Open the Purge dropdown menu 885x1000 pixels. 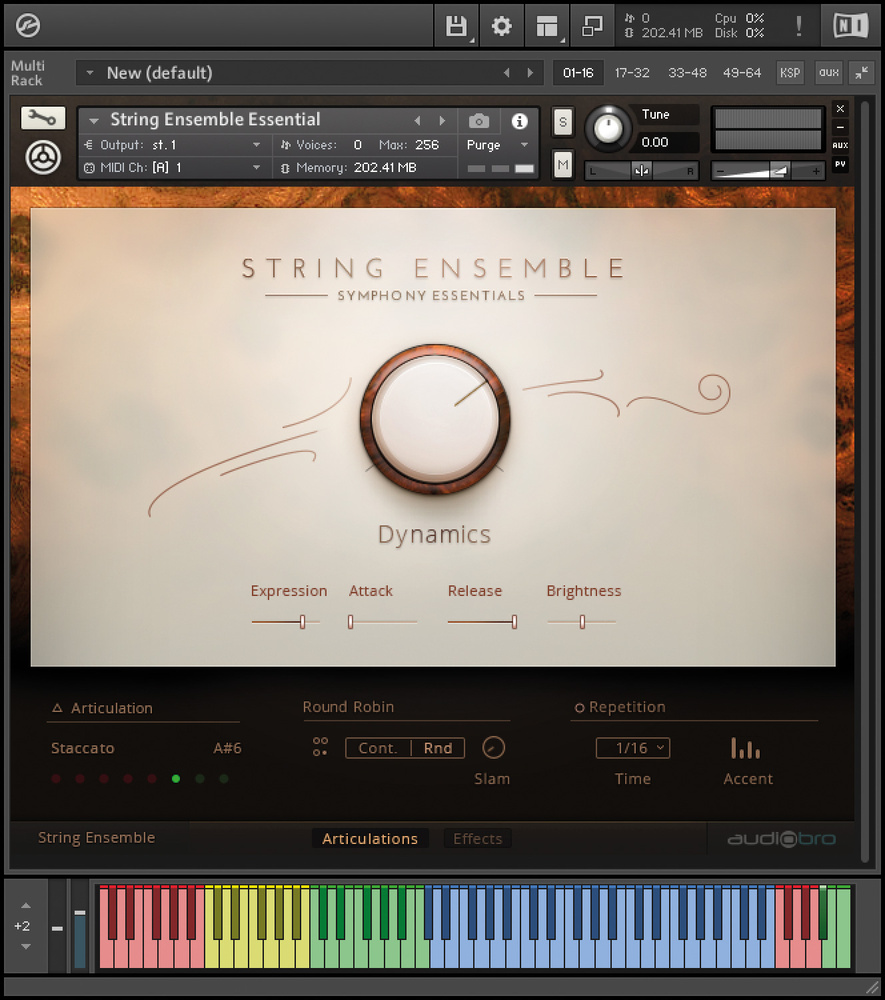[x=498, y=145]
